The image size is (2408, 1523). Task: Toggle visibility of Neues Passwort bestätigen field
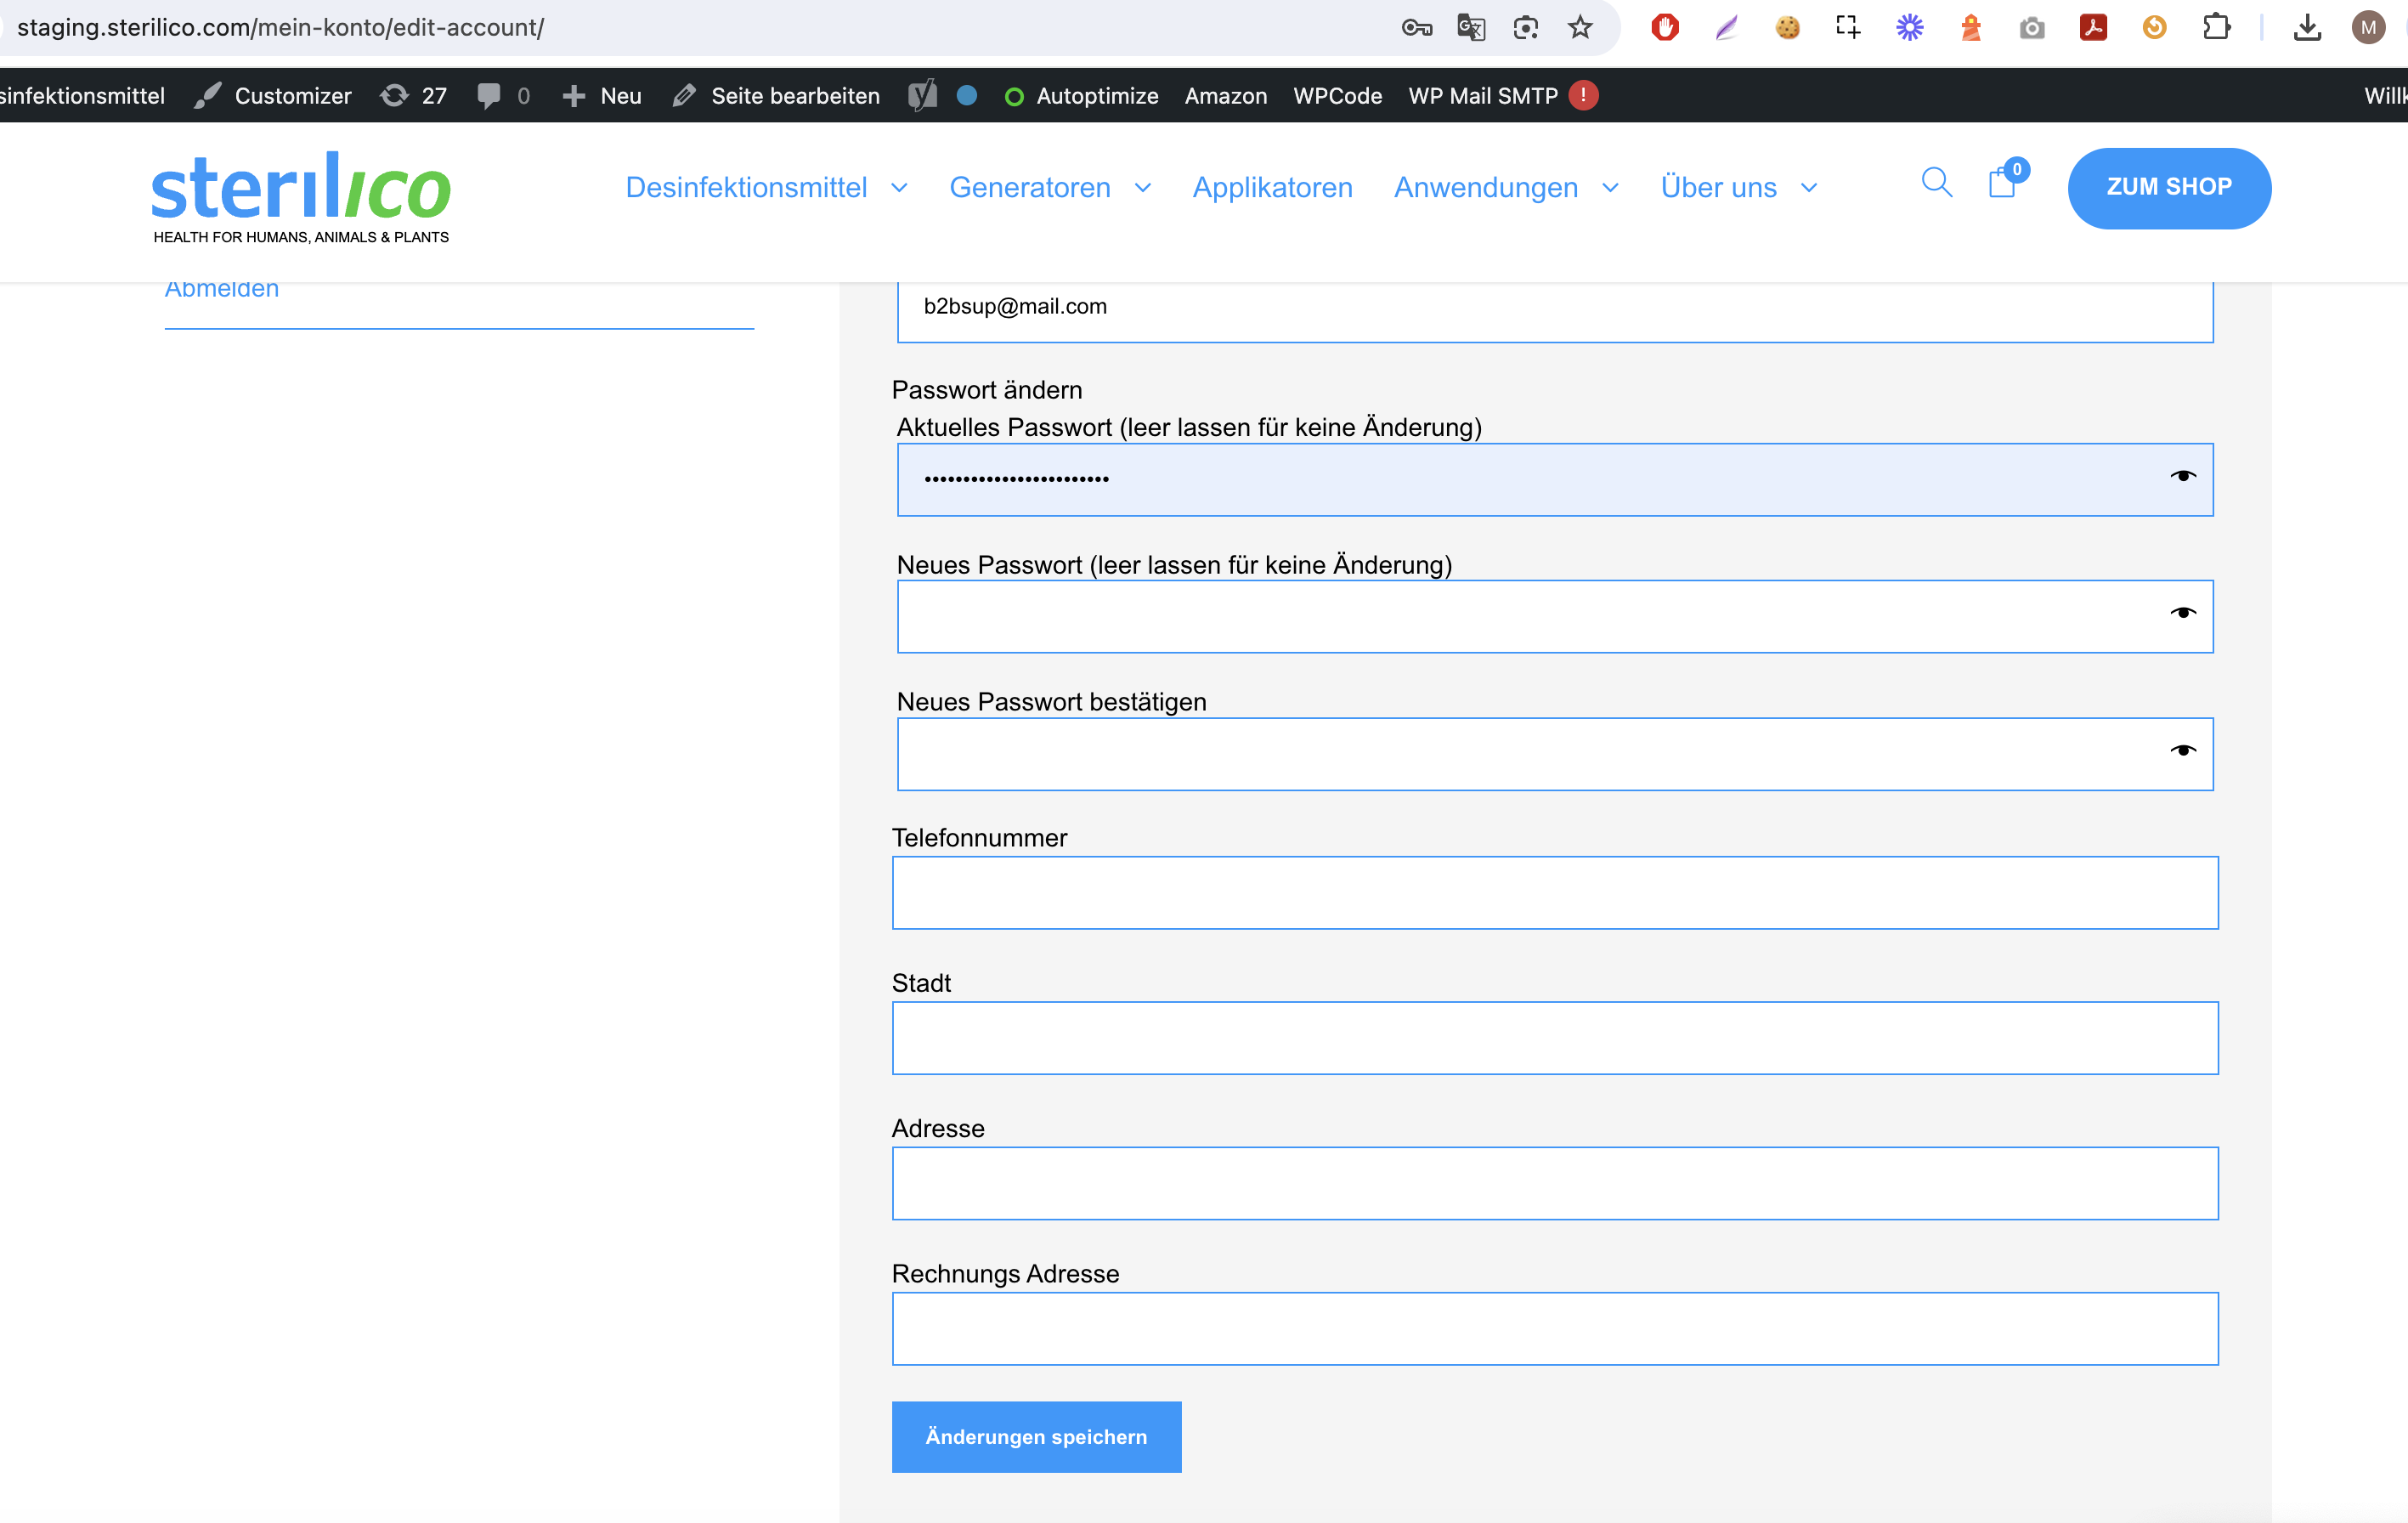coord(2183,751)
